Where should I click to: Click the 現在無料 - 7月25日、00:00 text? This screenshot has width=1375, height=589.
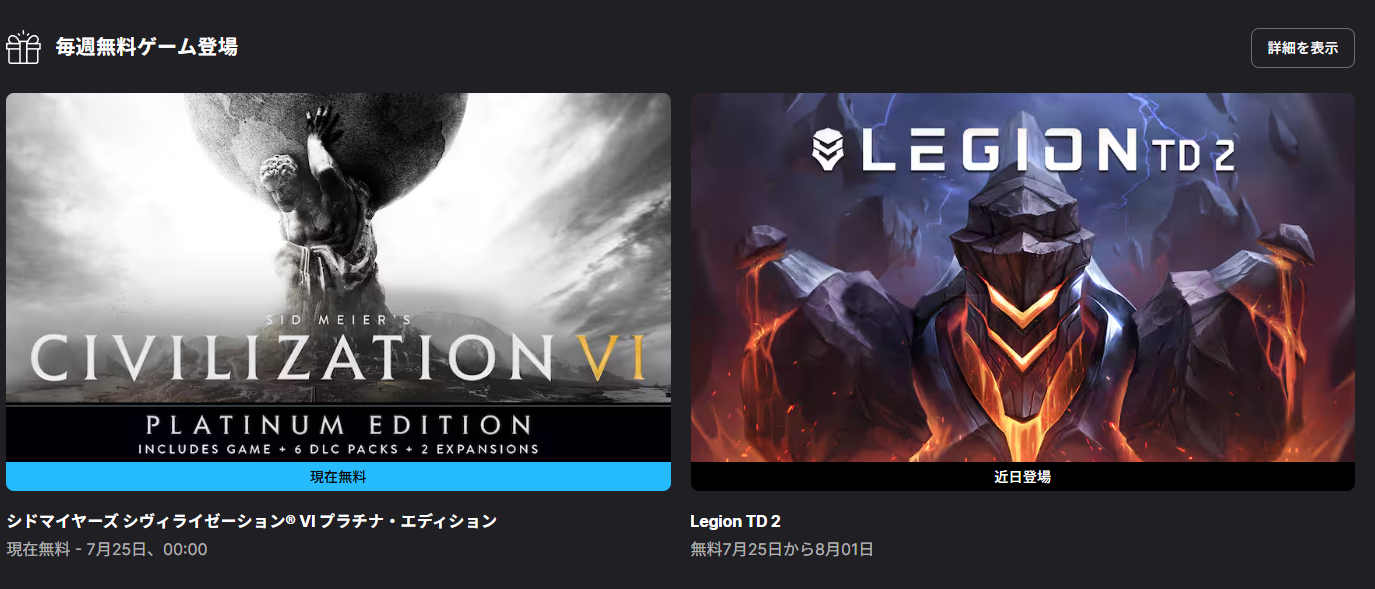coord(107,549)
